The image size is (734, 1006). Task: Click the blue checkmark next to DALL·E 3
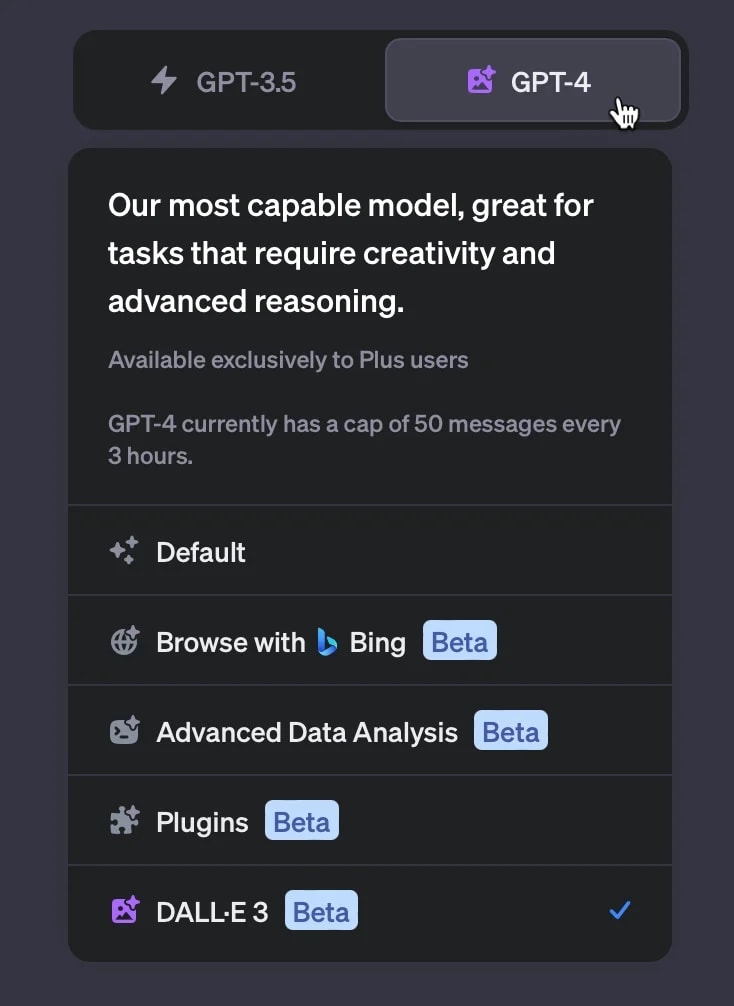pos(620,910)
